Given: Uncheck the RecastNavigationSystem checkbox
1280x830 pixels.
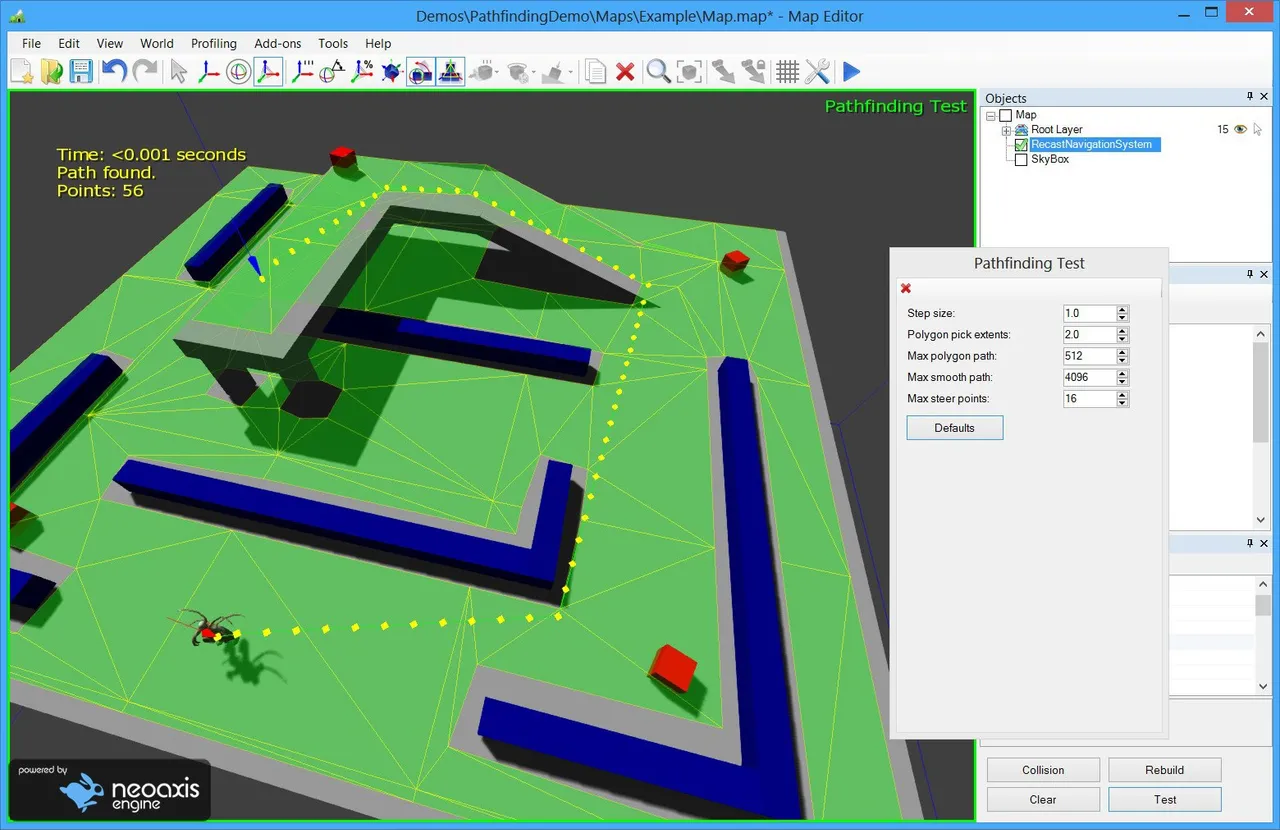Looking at the screenshot, I should (1021, 144).
